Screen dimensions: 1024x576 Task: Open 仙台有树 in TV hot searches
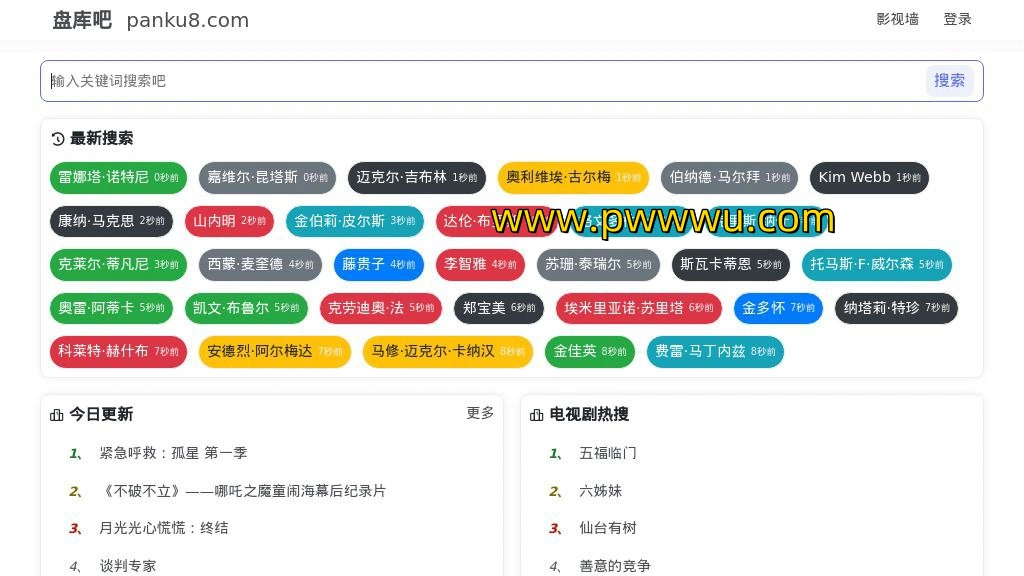pyautogui.click(x=608, y=528)
